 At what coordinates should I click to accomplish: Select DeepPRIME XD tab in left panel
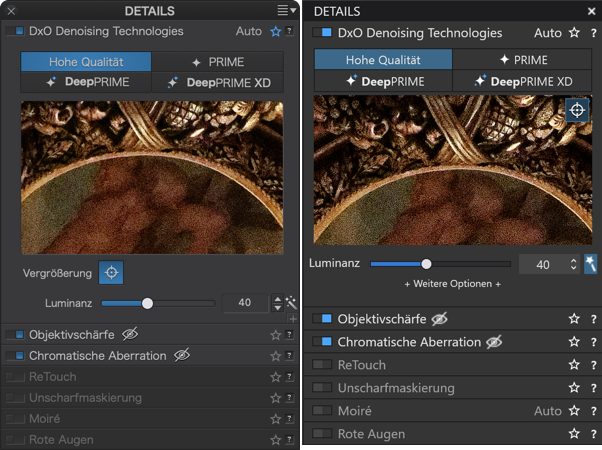pos(218,82)
